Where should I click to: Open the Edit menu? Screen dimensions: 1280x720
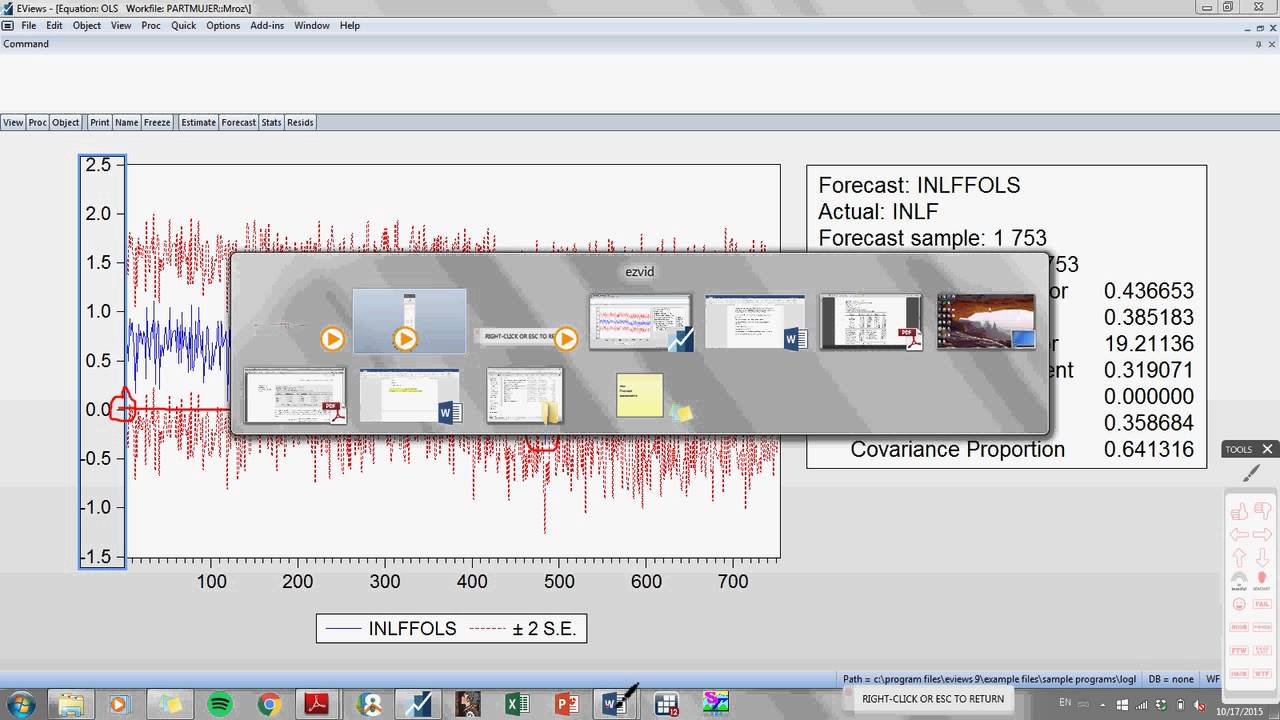[x=54, y=26]
